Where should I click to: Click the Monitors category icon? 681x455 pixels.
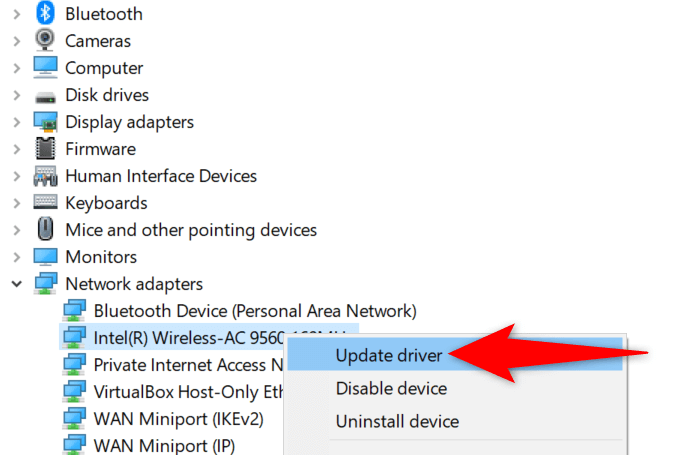(46, 257)
